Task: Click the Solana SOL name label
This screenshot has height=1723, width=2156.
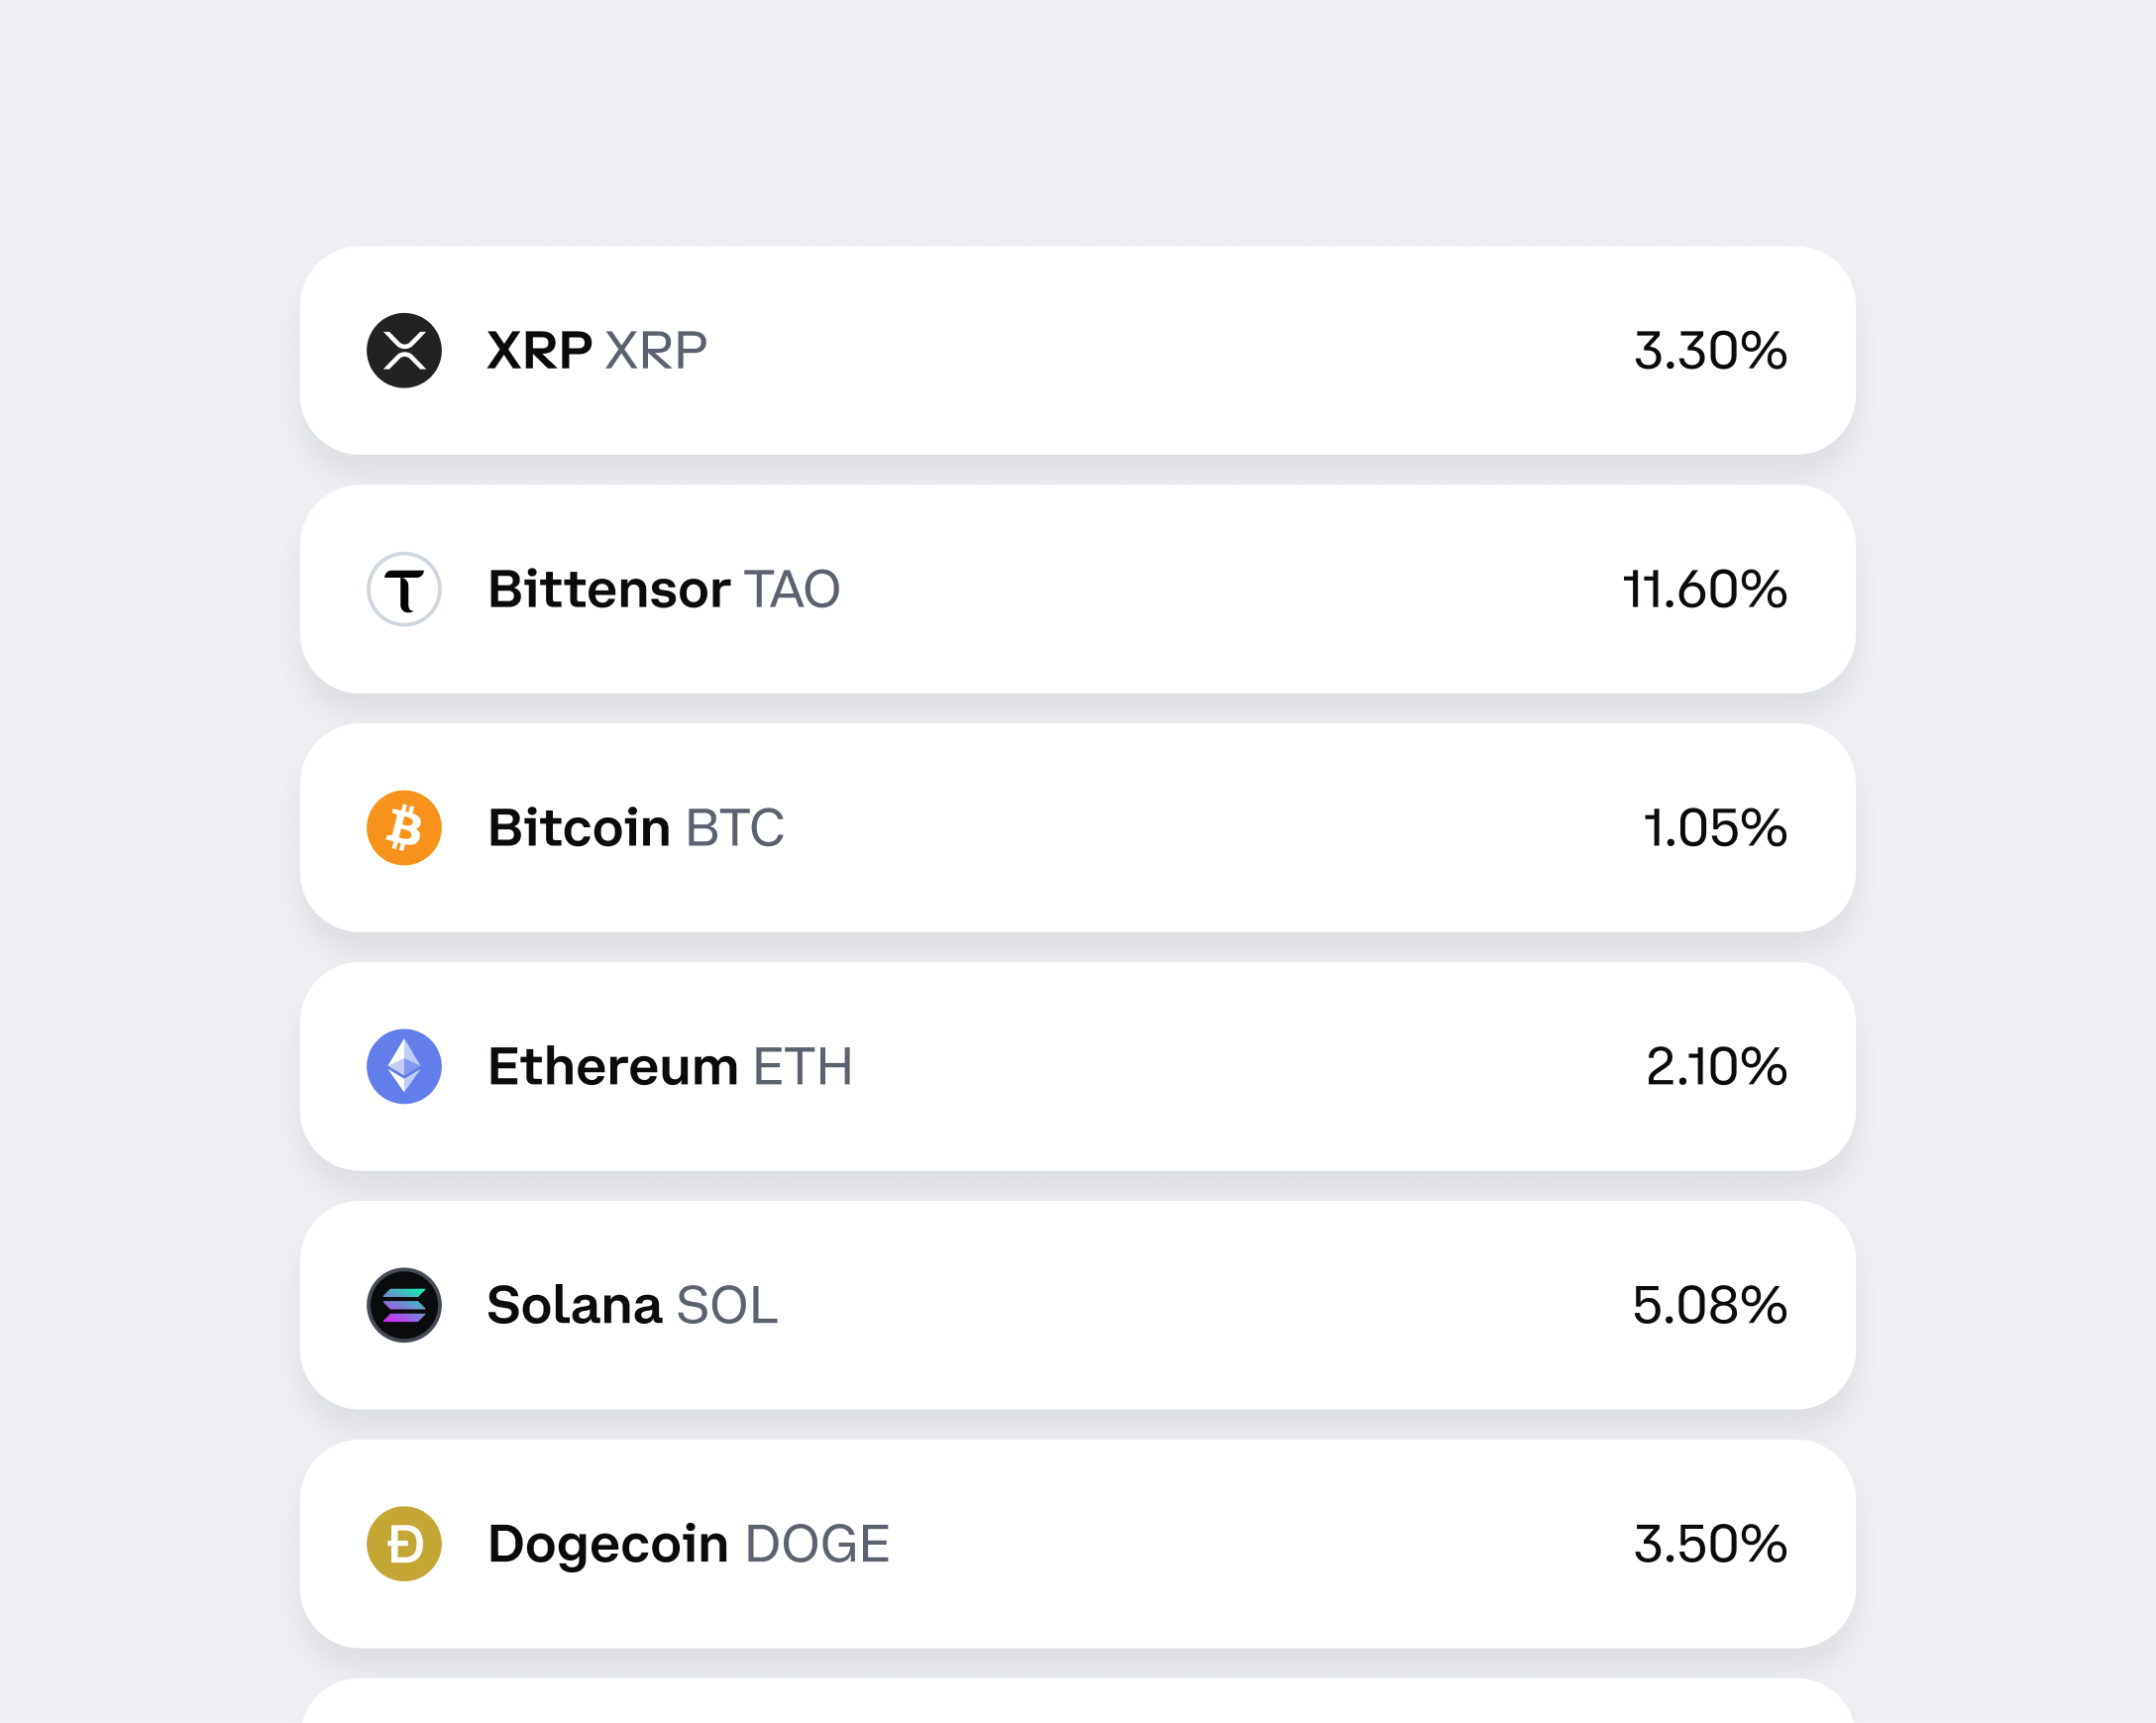Action: click(632, 1305)
